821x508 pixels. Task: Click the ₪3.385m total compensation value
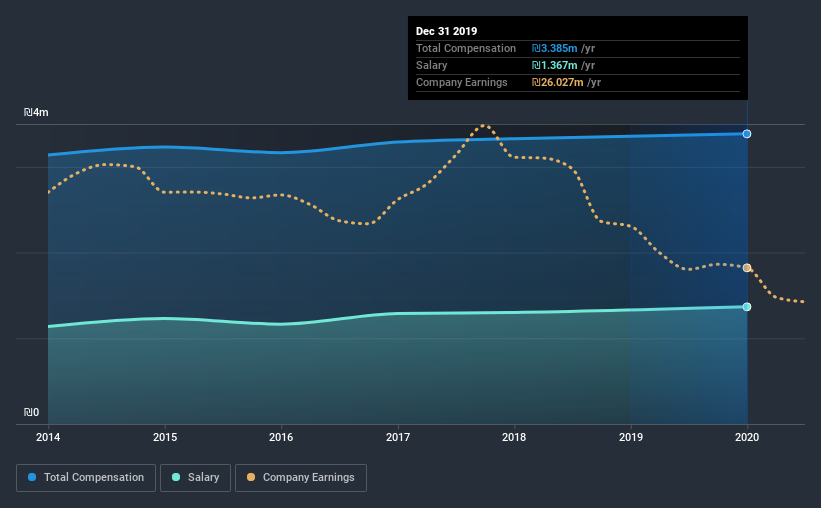[554, 48]
